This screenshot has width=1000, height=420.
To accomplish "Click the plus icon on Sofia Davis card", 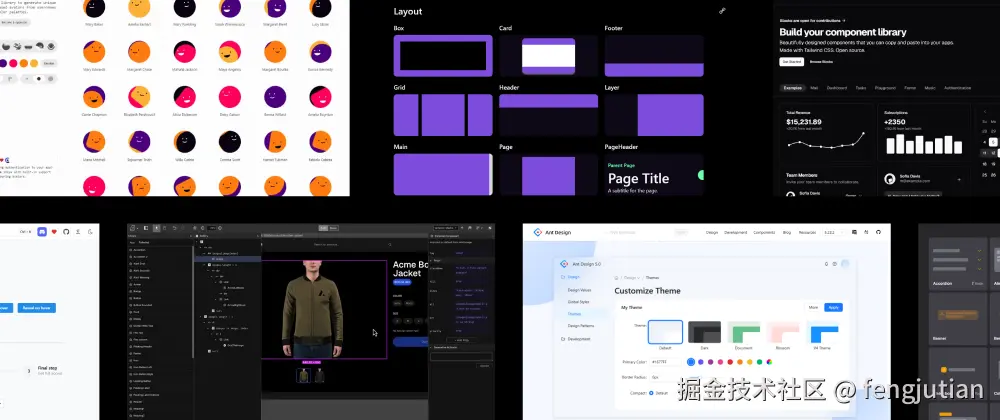I will click(x=959, y=180).
